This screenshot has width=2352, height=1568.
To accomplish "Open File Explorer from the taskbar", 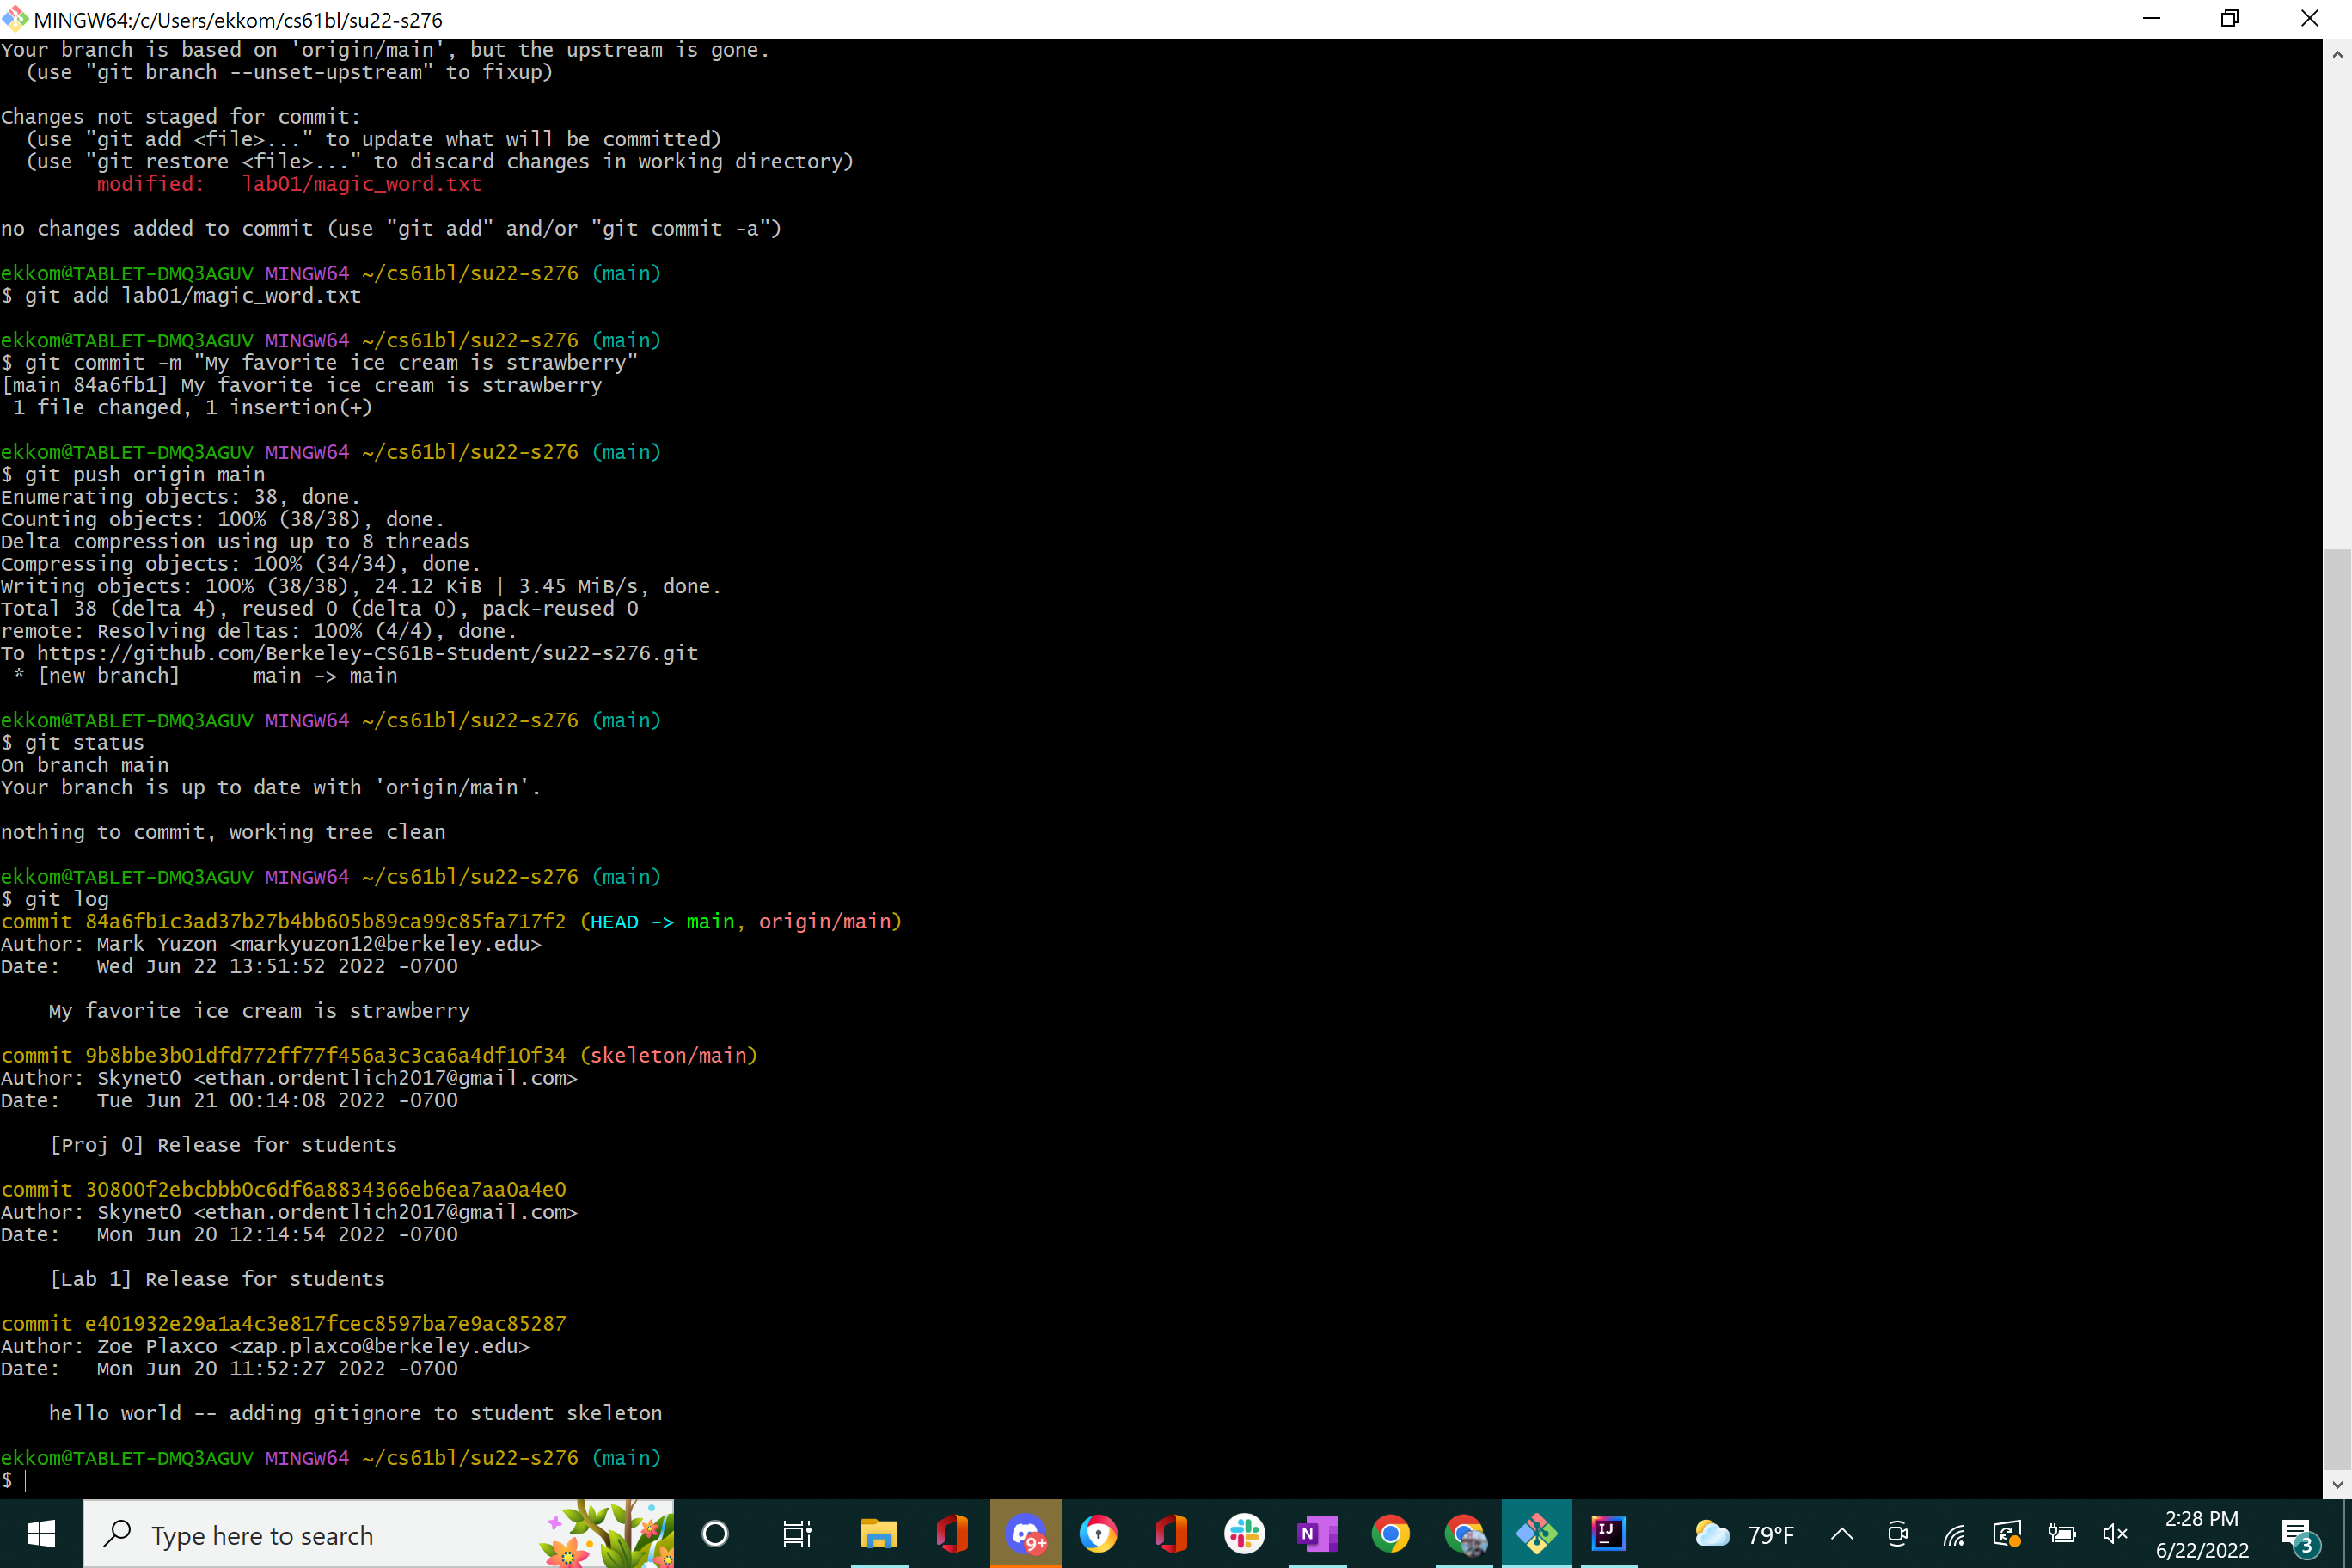I will tap(878, 1533).
